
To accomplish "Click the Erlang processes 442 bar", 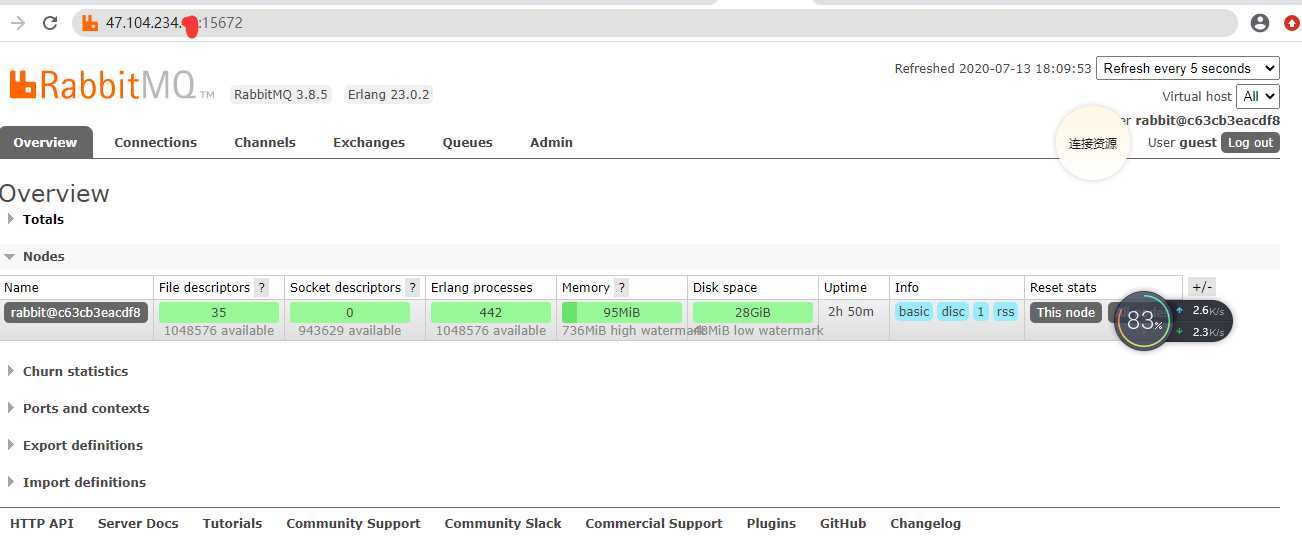I will click(491, 312).
